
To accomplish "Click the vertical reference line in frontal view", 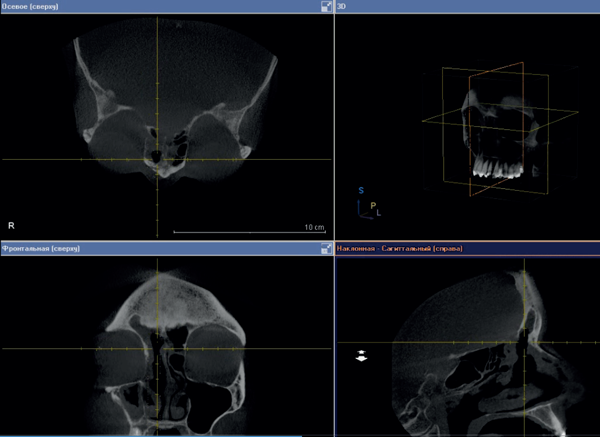I will 157,300.
